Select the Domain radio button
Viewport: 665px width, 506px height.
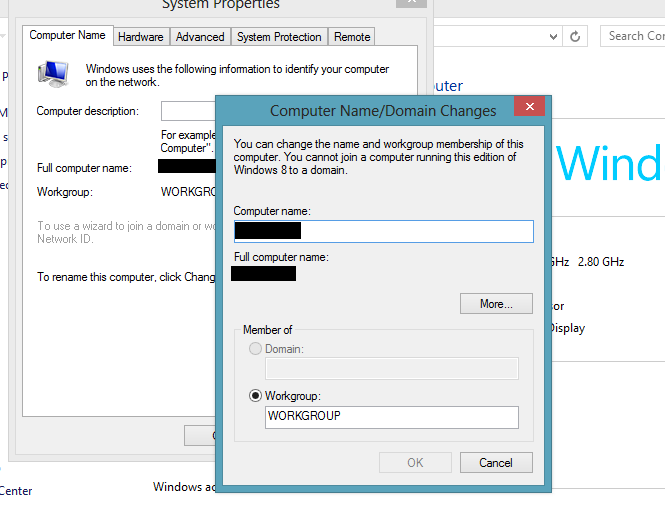tap(255, 349)
